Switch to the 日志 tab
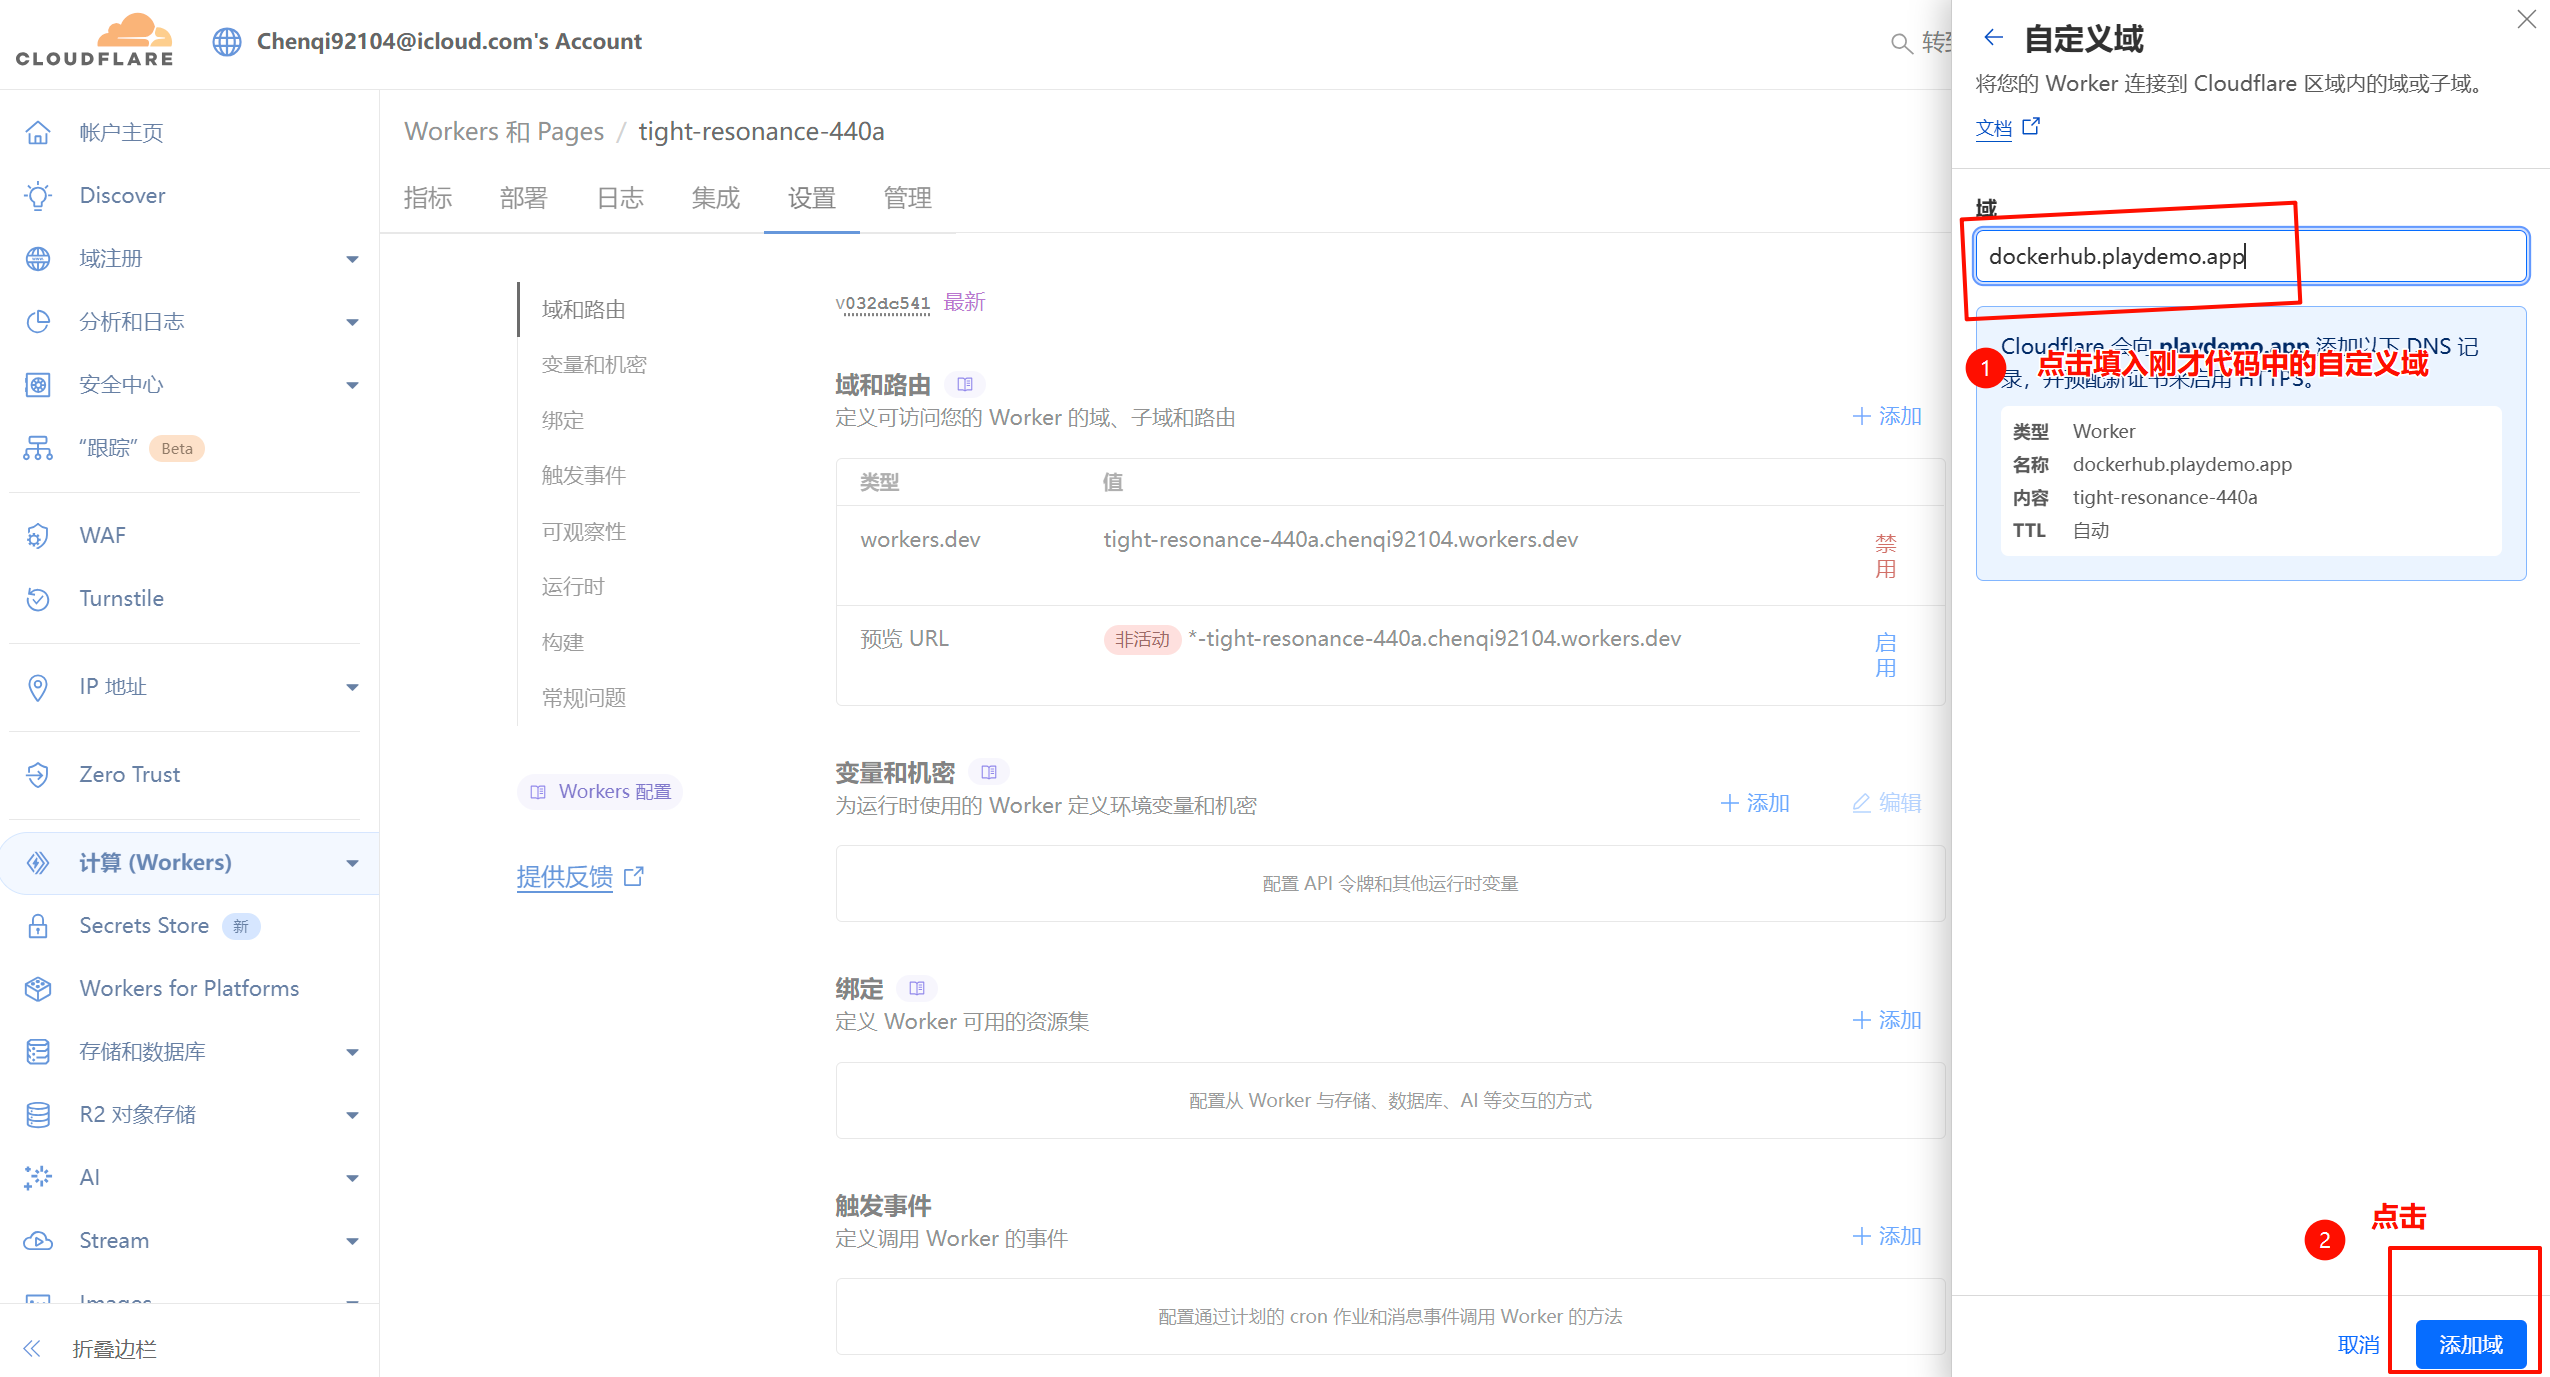2550x1377 pixels. click(620, 198)
